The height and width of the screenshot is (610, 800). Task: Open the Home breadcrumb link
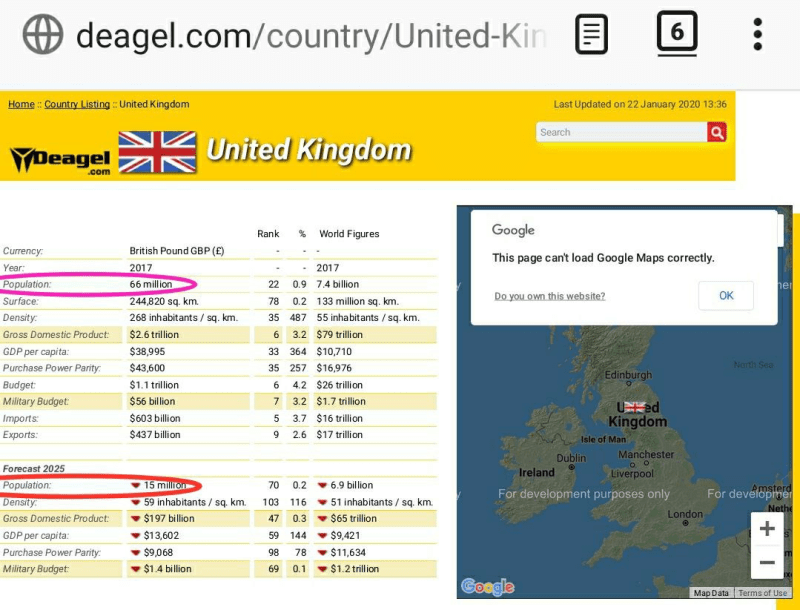coord(21,104)
